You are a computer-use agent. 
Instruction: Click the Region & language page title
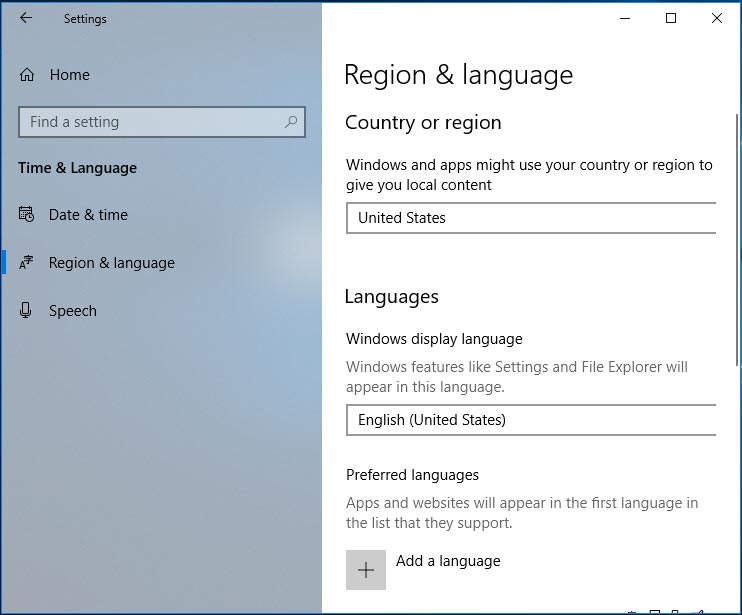[x=458, y=75]
